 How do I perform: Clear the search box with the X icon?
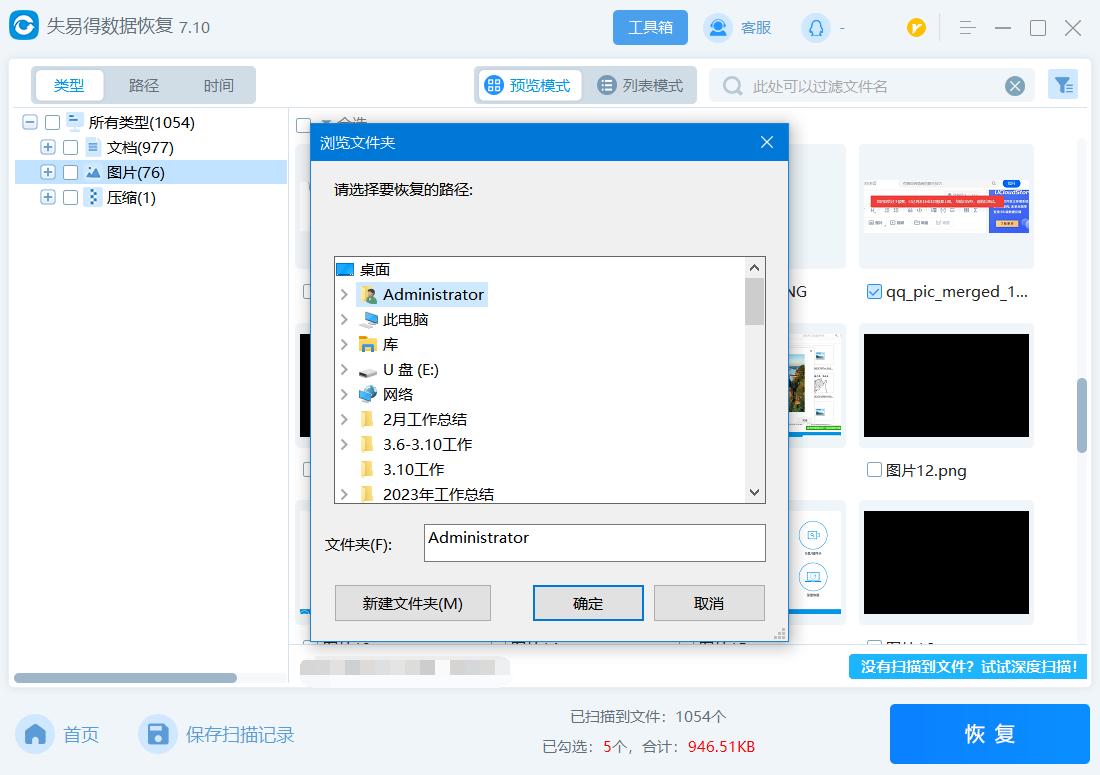1016,85
